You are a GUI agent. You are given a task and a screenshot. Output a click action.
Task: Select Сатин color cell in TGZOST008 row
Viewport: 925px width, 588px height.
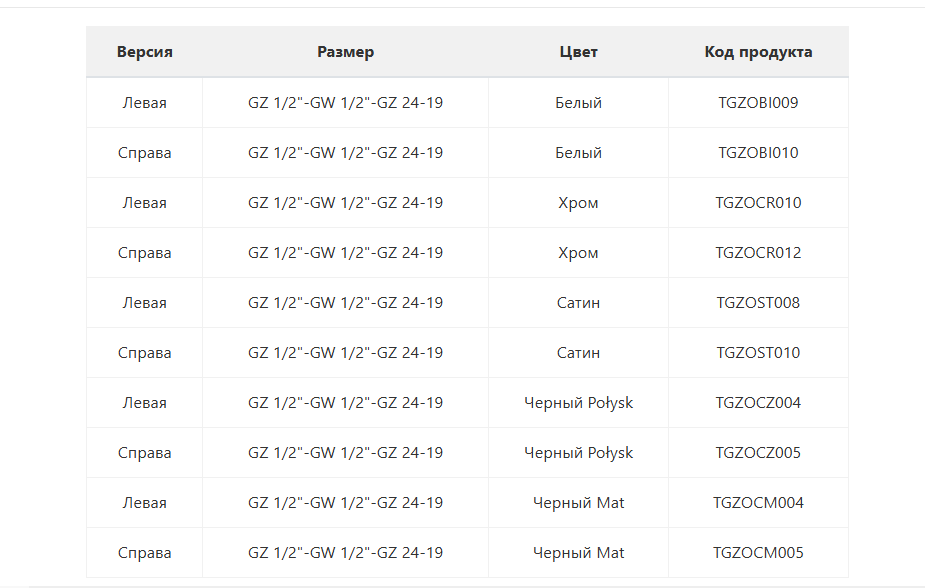(578, 303)
